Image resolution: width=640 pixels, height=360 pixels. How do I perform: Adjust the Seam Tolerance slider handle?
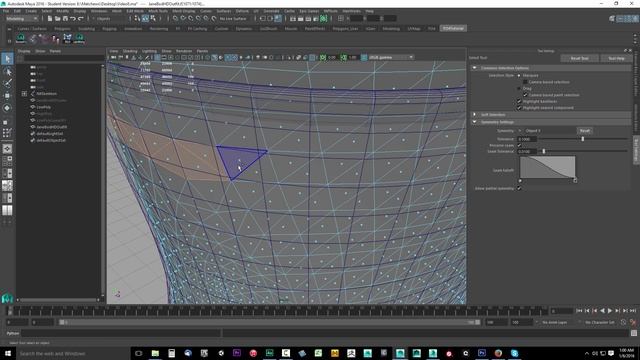coord(544,151)
